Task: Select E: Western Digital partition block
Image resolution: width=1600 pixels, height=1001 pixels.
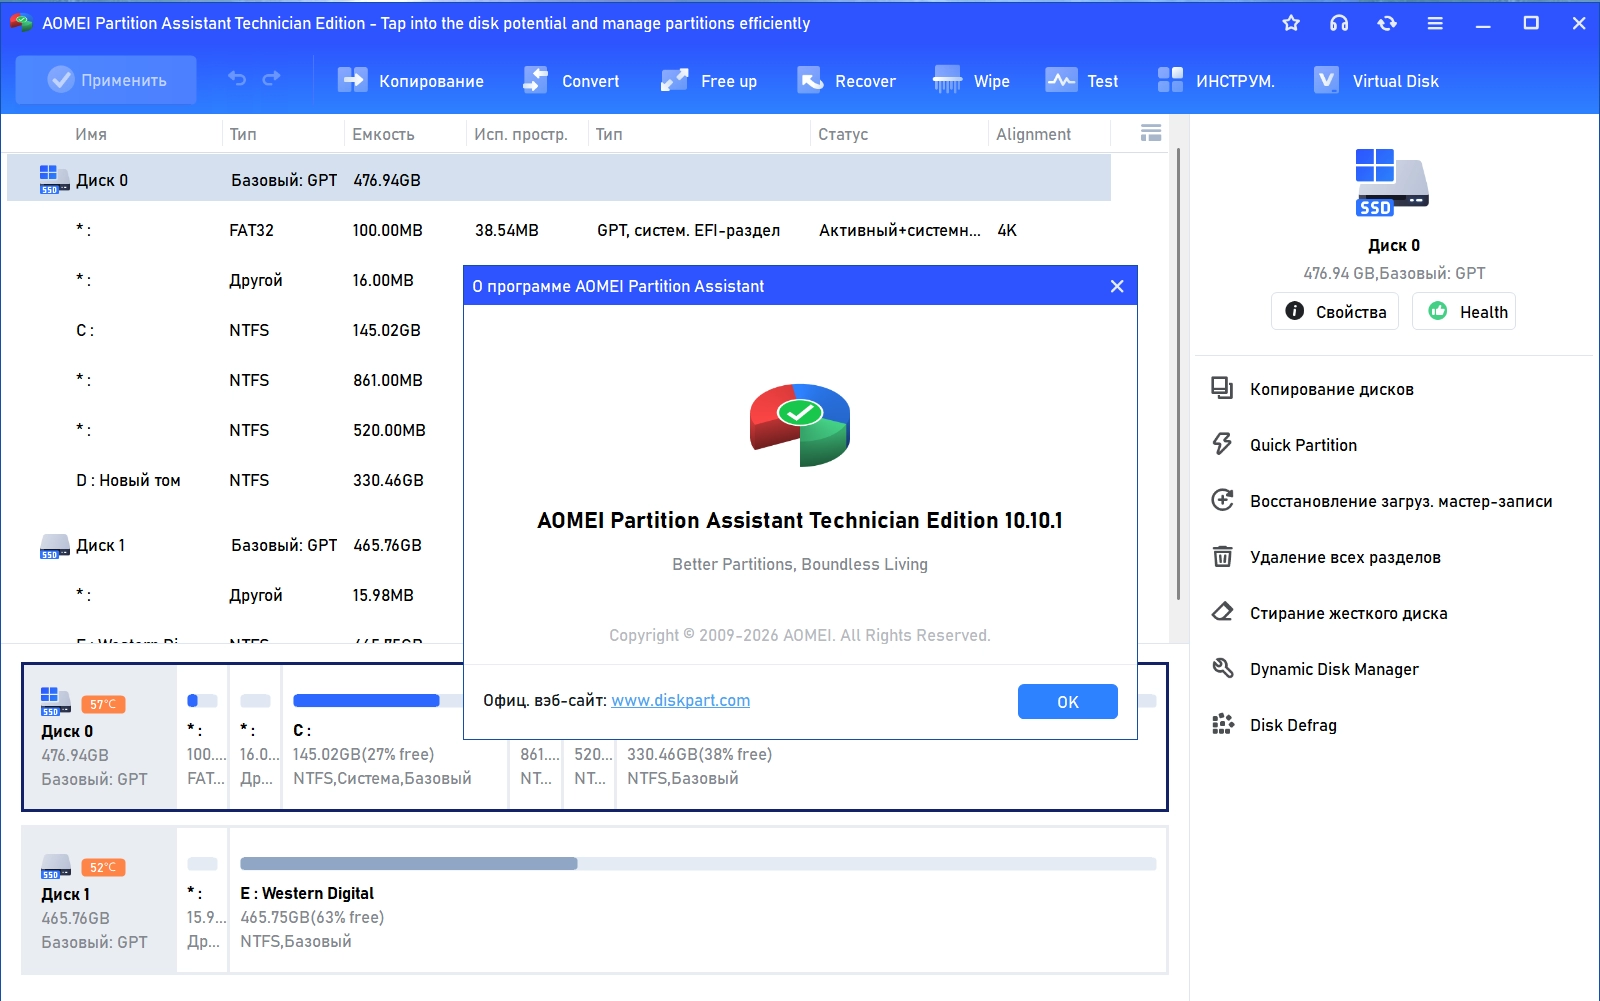Action: 698,900
